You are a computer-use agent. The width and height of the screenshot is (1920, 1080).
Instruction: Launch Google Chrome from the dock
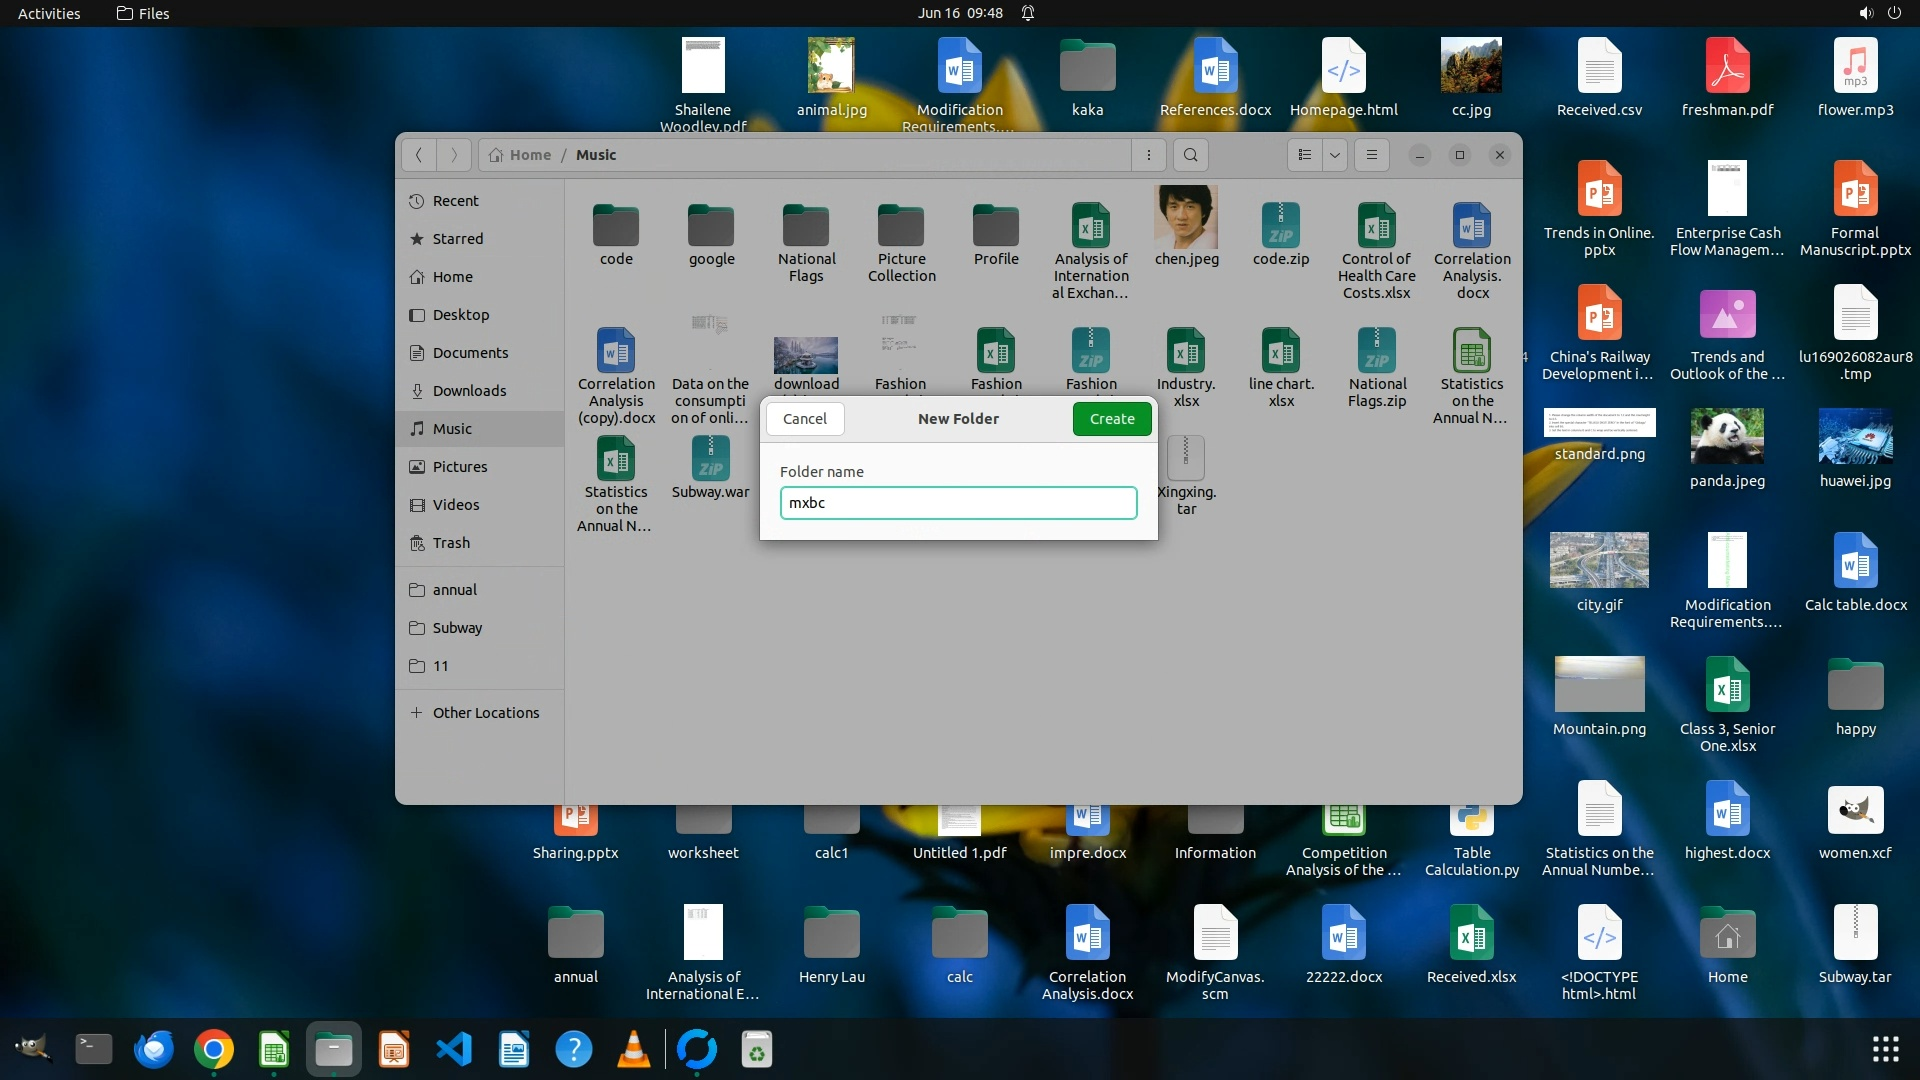tap(213, 1050)
